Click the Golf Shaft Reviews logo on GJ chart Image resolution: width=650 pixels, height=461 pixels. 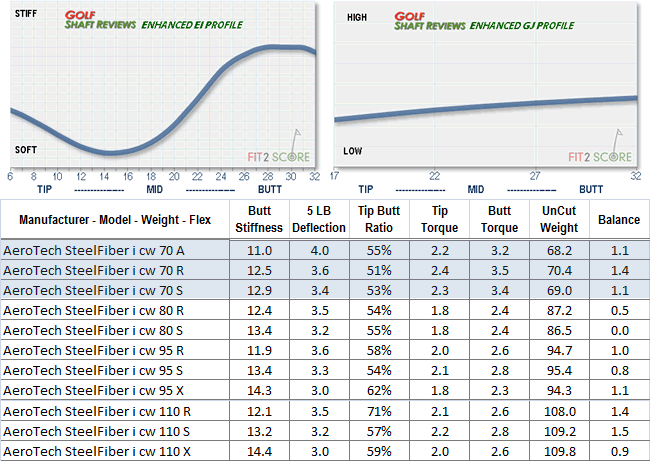(429, 21)
